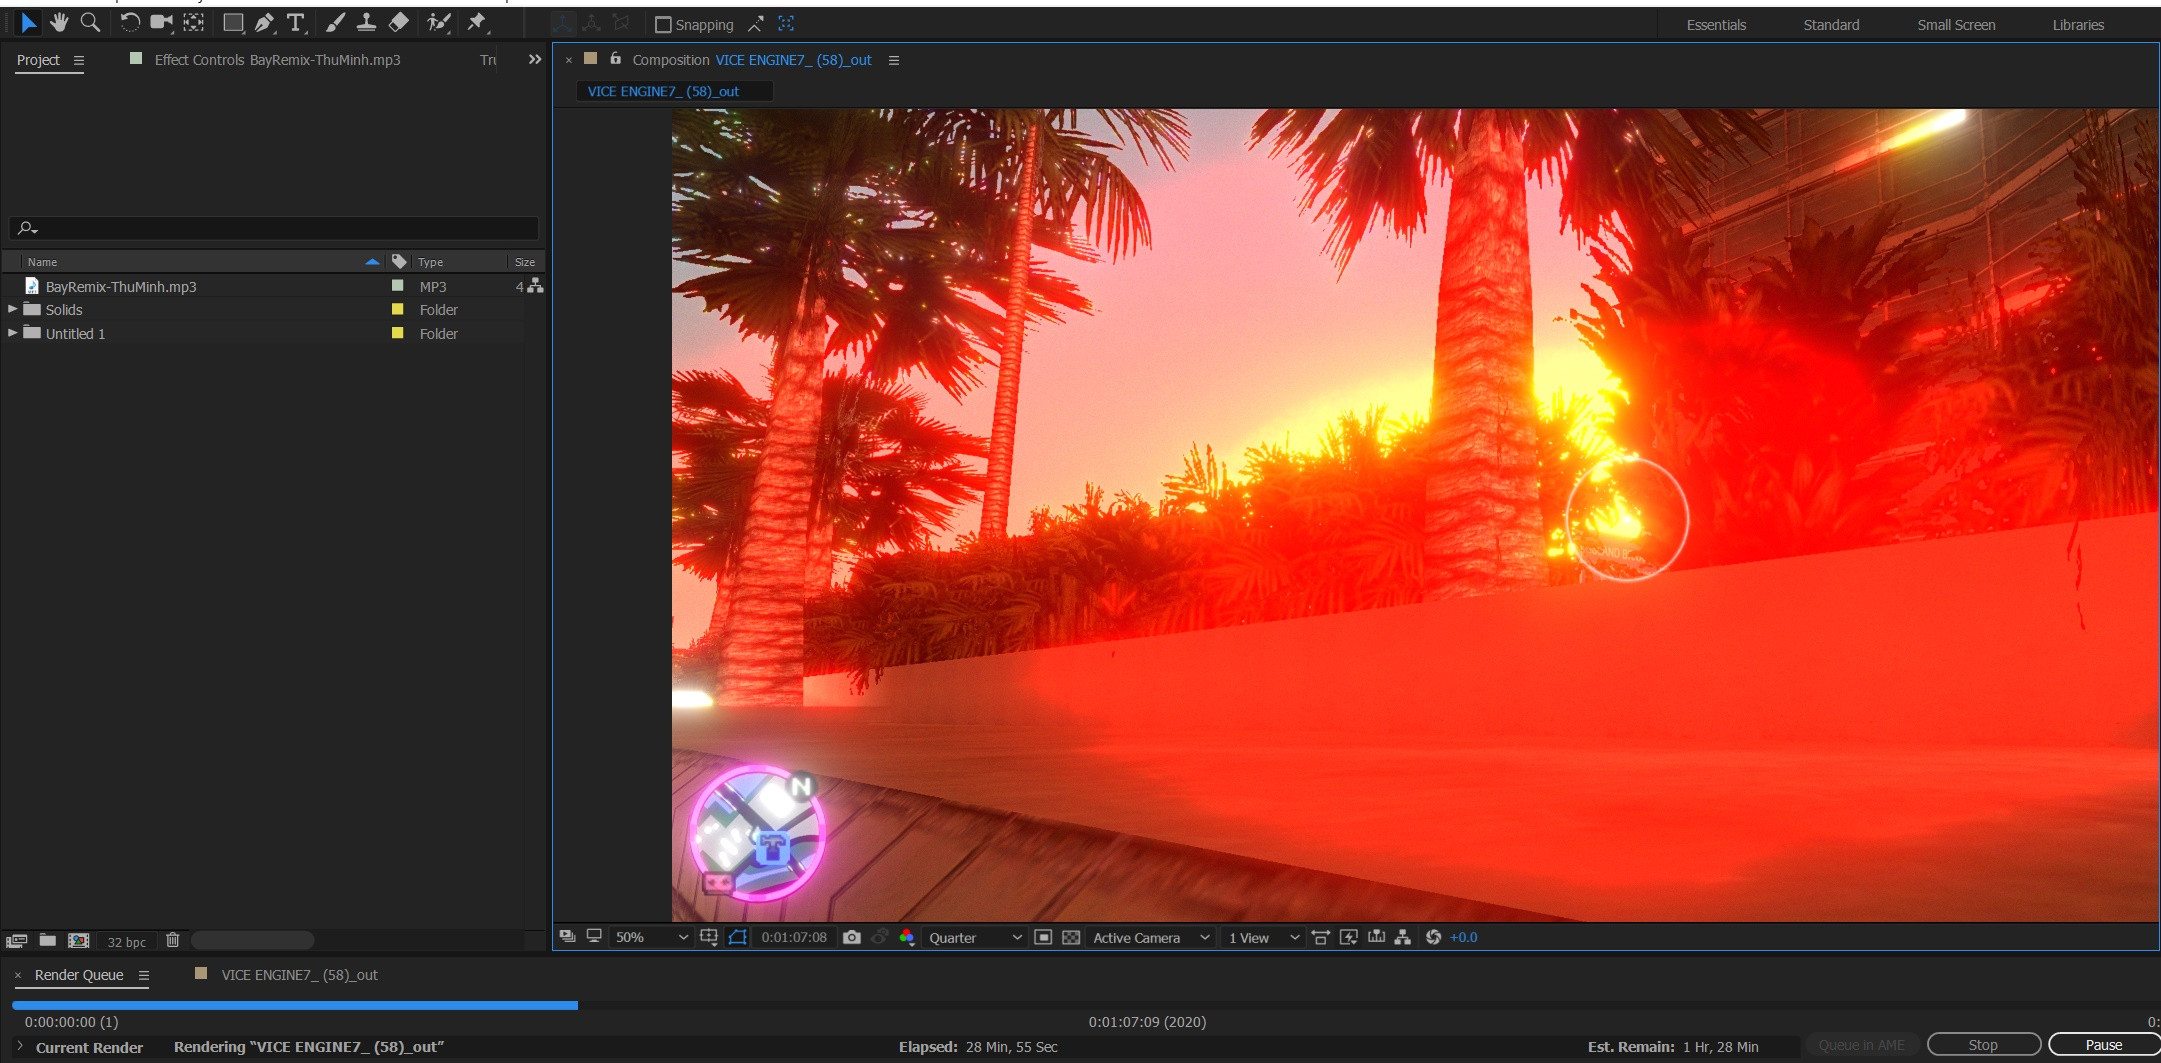Viewport: 2161px width, 1063px height.
Task: Select the Unified Camera tool
Action: click(x=161, y=22)
